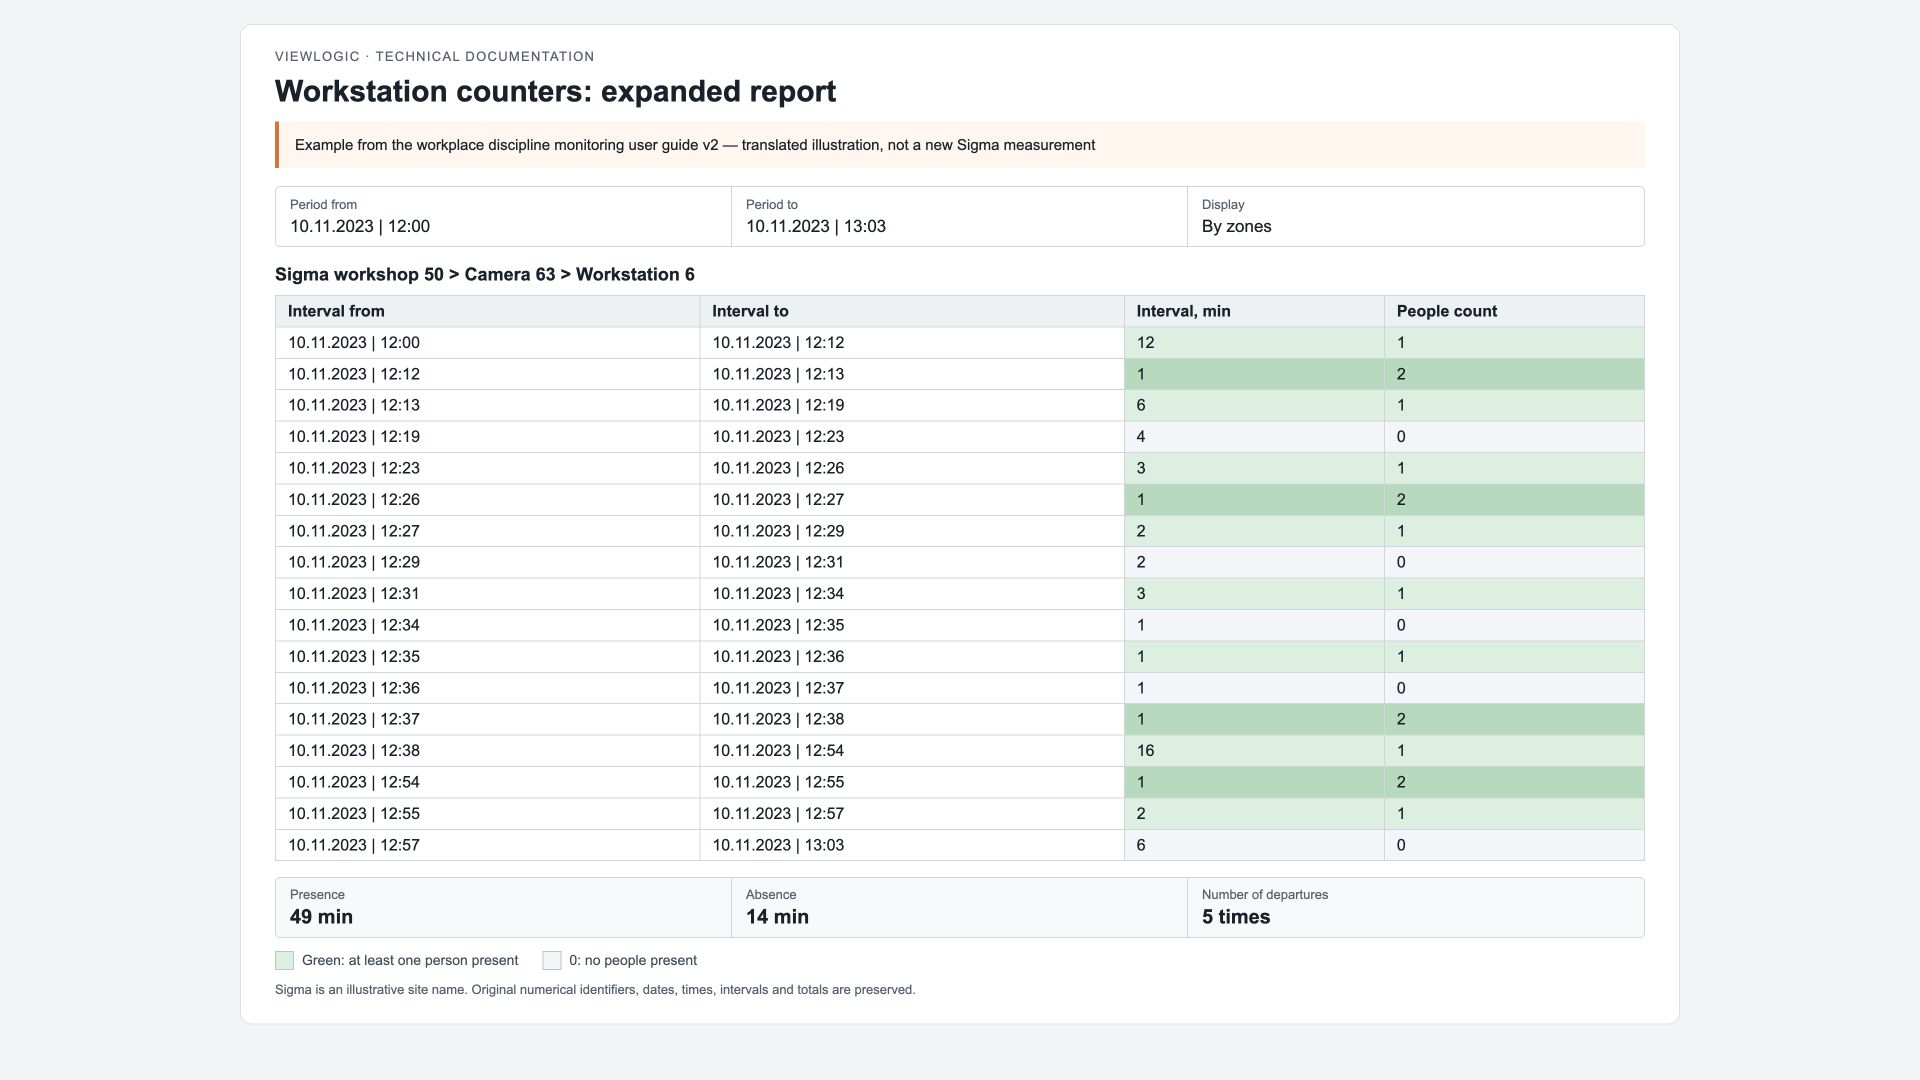Select the green legend swatch for person present
This screenshot has height=1080, width=1920.
tap(285, 961)
